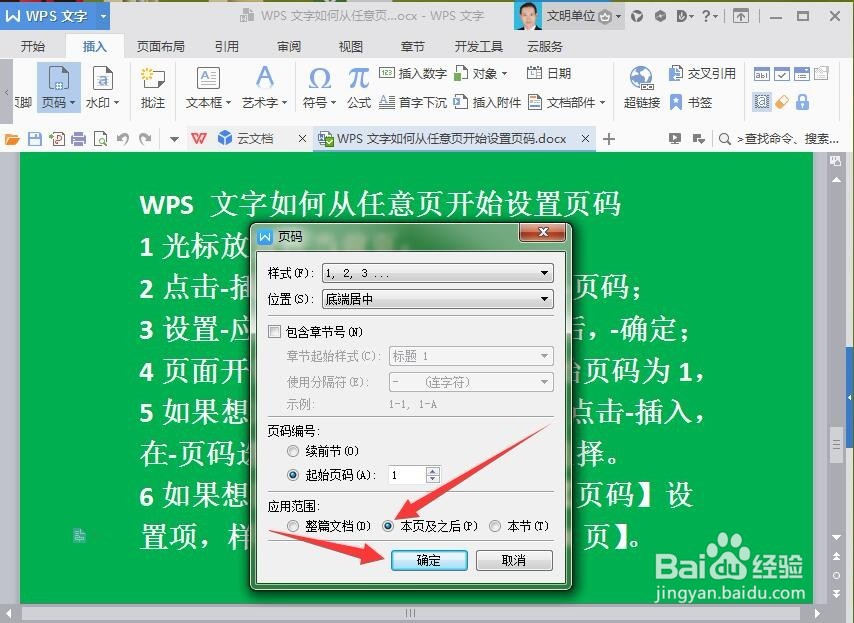
Task: Click the 查找命令 search box
Action: [x=779, y=139]
